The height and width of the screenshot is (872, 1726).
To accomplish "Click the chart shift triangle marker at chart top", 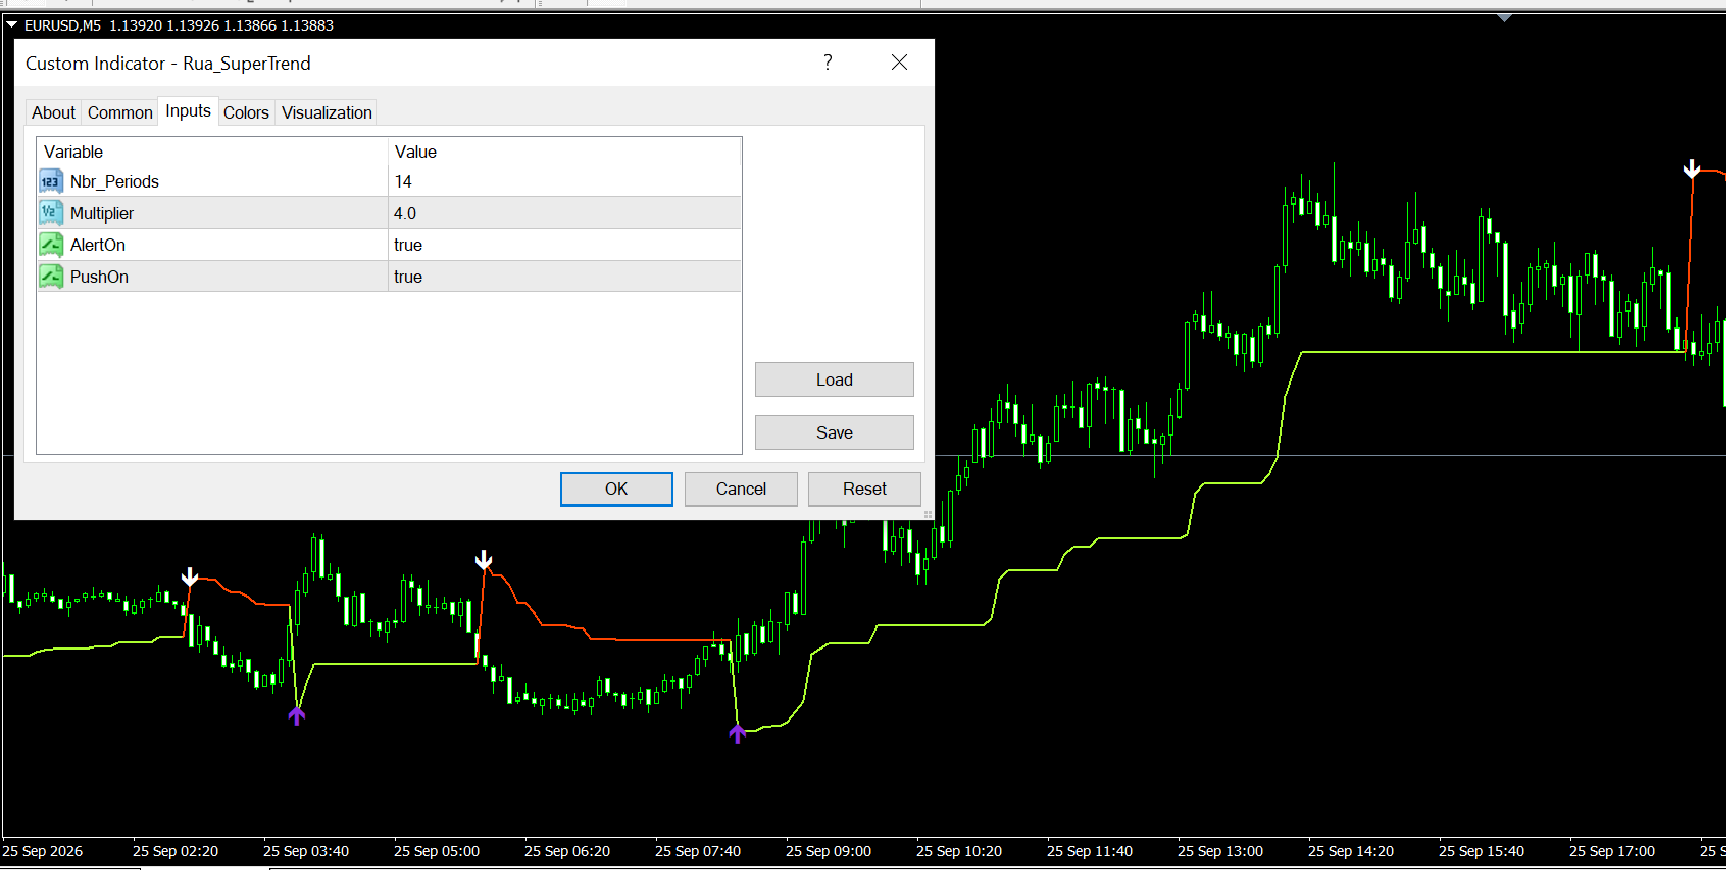I will coord(1504,17).
